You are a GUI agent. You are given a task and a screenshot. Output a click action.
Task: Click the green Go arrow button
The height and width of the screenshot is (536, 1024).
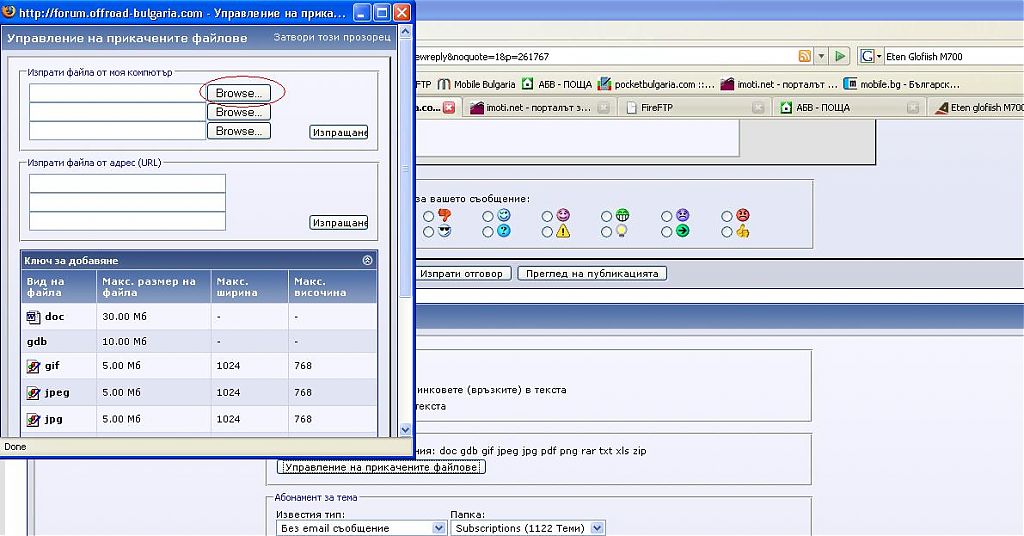click(840, 56)
